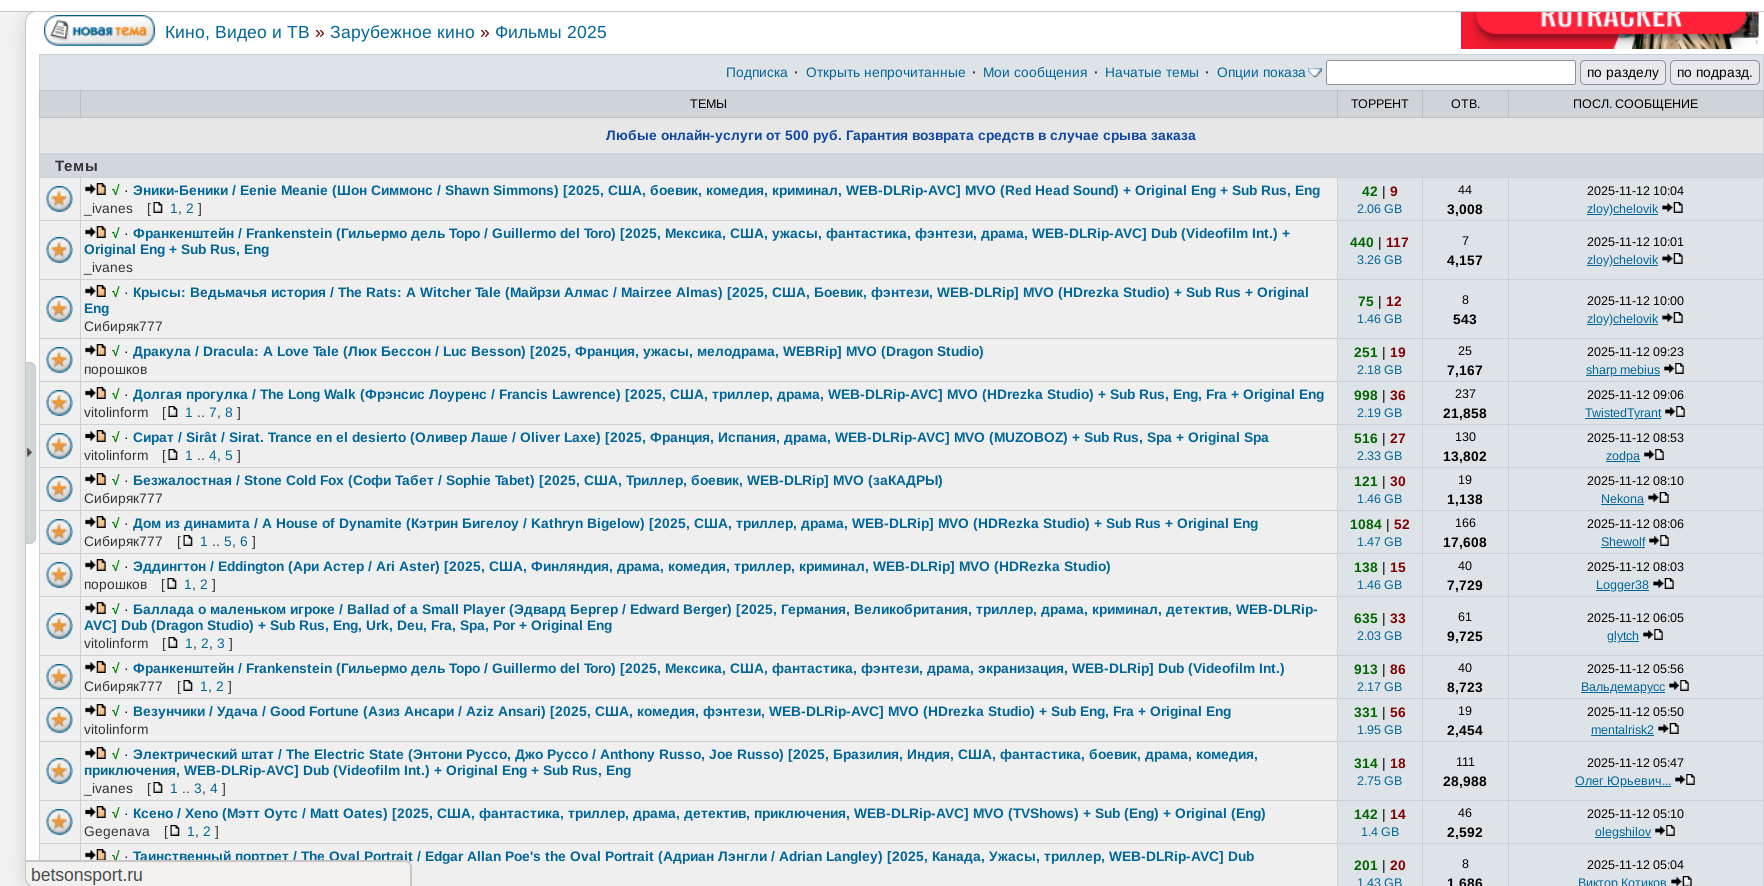The height and width of the screenshot is (886, 1764).
Task: Click the Темы section heading
Action: coord(76,166)
